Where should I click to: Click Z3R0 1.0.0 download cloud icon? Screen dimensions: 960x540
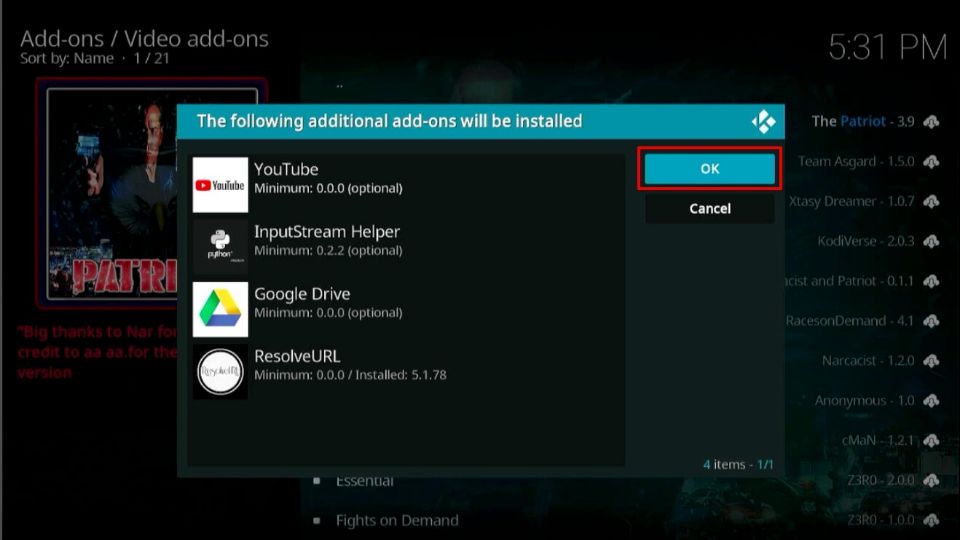(931, 520)
